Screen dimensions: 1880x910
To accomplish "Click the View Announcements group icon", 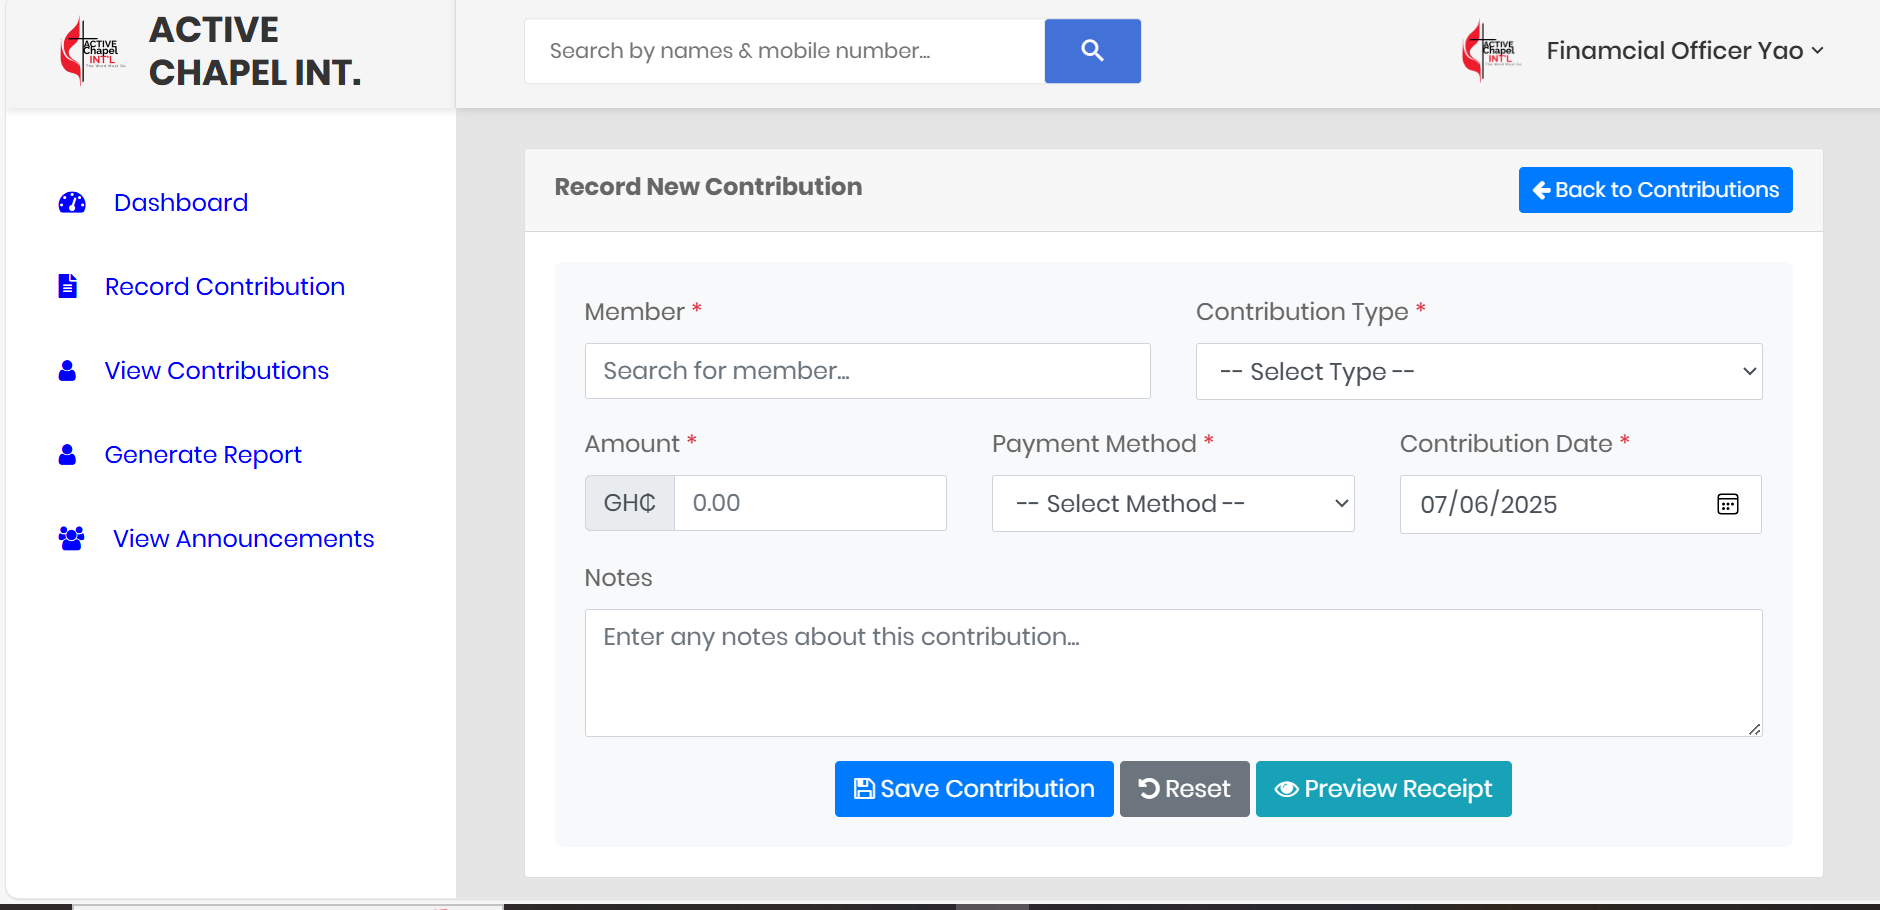I will coord(71,539).
